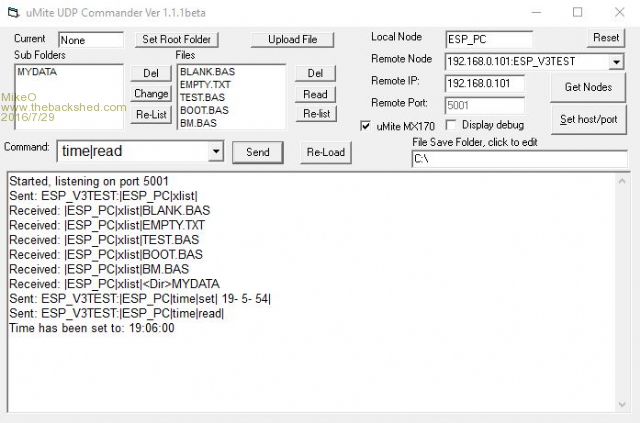Screen dimensions: 640x423
Task: Expand the Command combo box list
Action: click(x=215, y=151)
